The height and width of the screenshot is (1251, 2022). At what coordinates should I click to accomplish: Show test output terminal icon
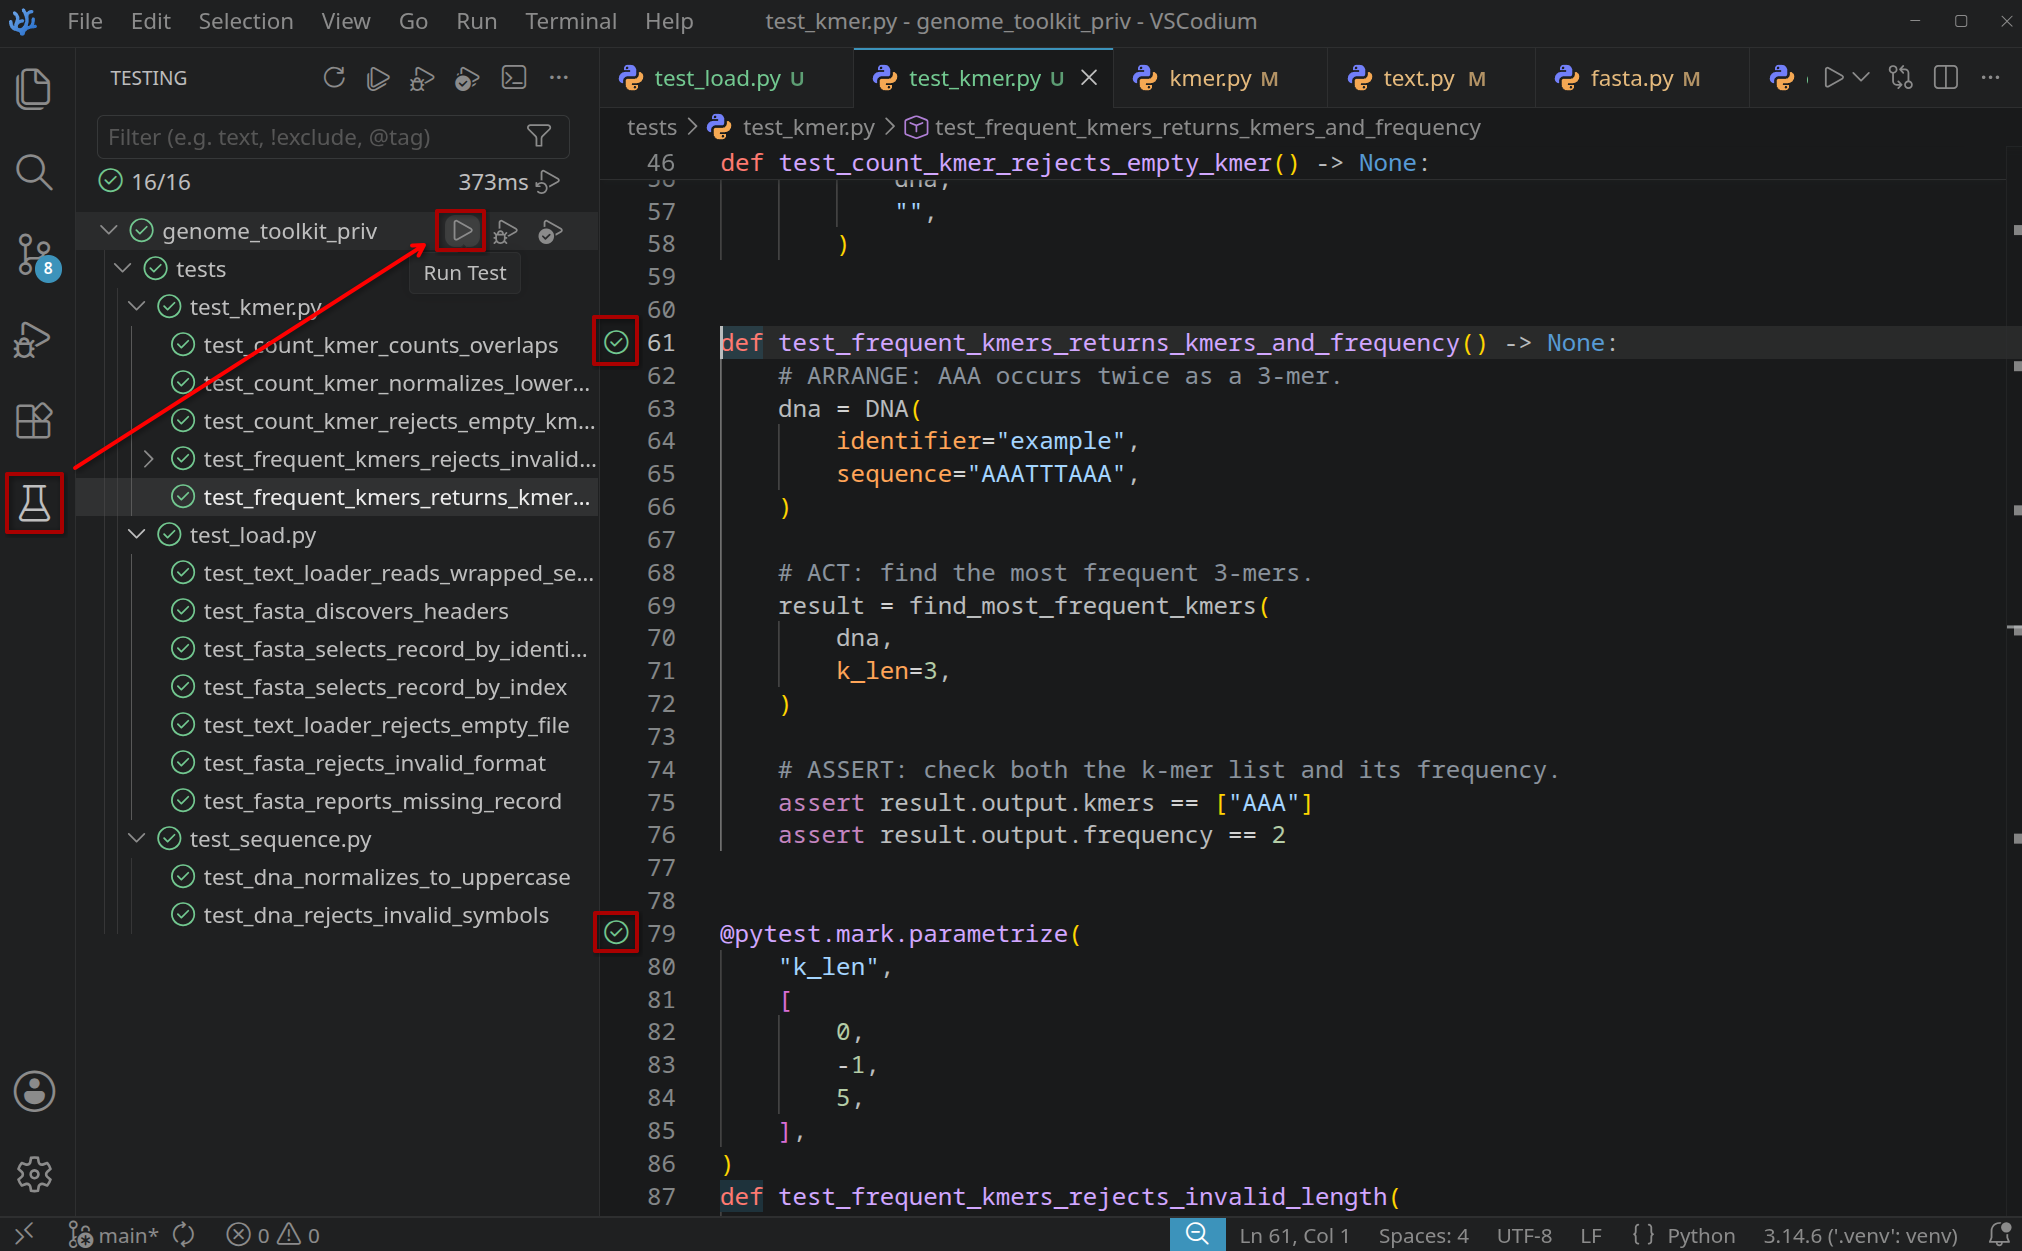tap(514, 78)
